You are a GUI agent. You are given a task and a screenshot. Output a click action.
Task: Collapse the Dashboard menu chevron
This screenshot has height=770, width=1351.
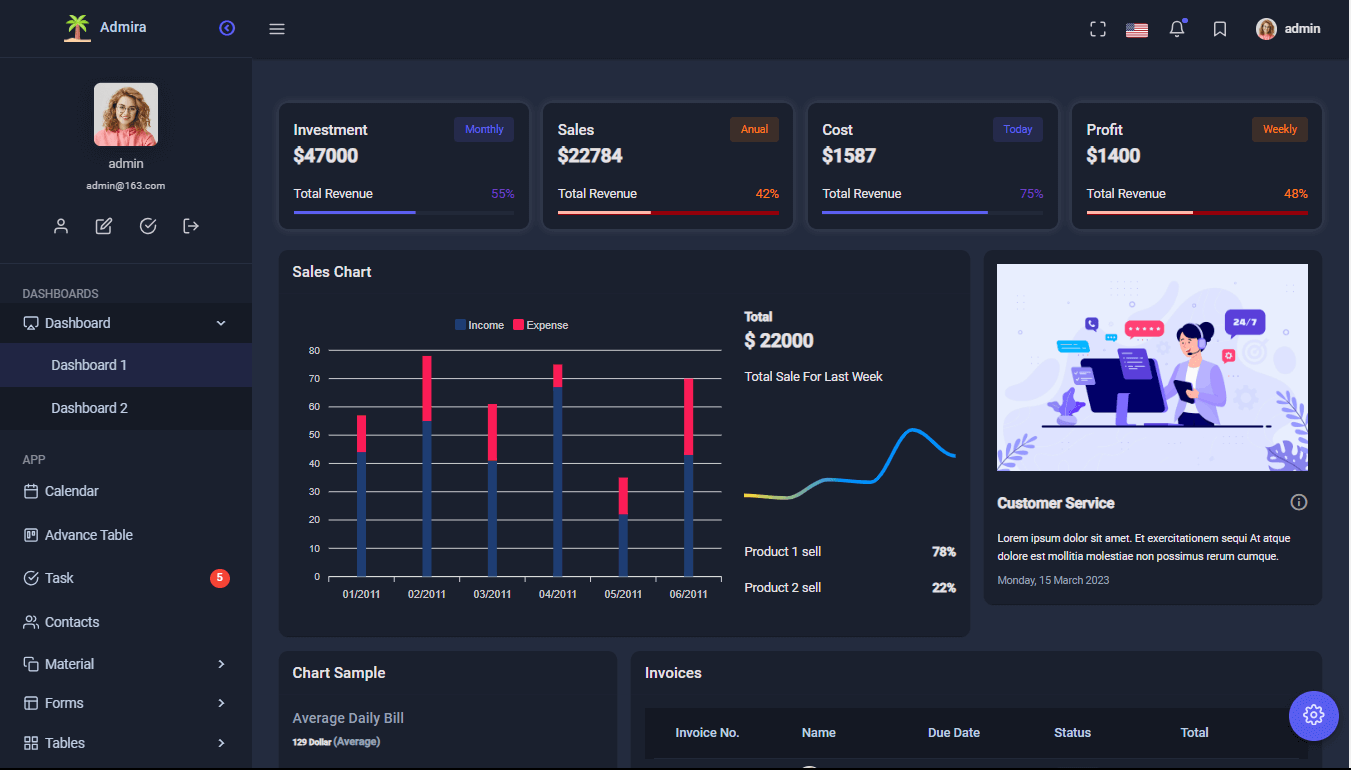pyautogui.click(x=220, y=323)
